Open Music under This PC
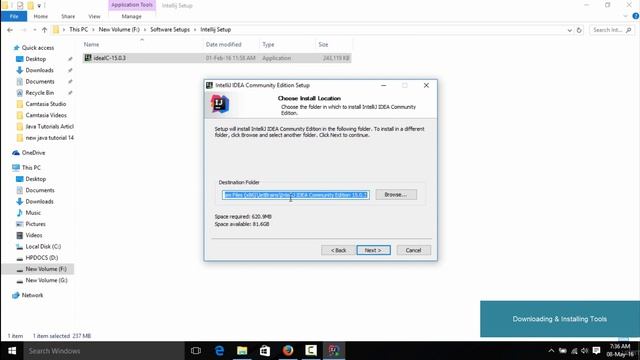 [x=33, y=213]
